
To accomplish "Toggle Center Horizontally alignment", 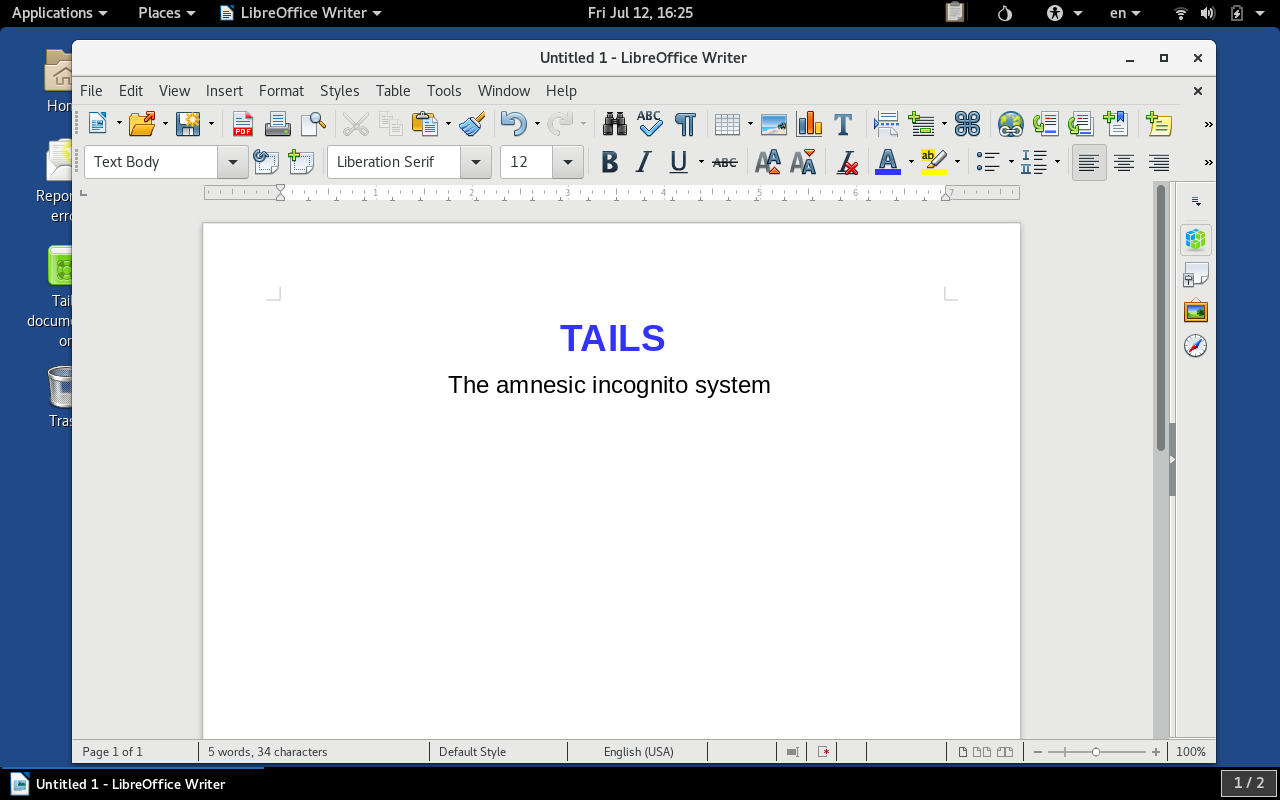I will point(1124,162).
